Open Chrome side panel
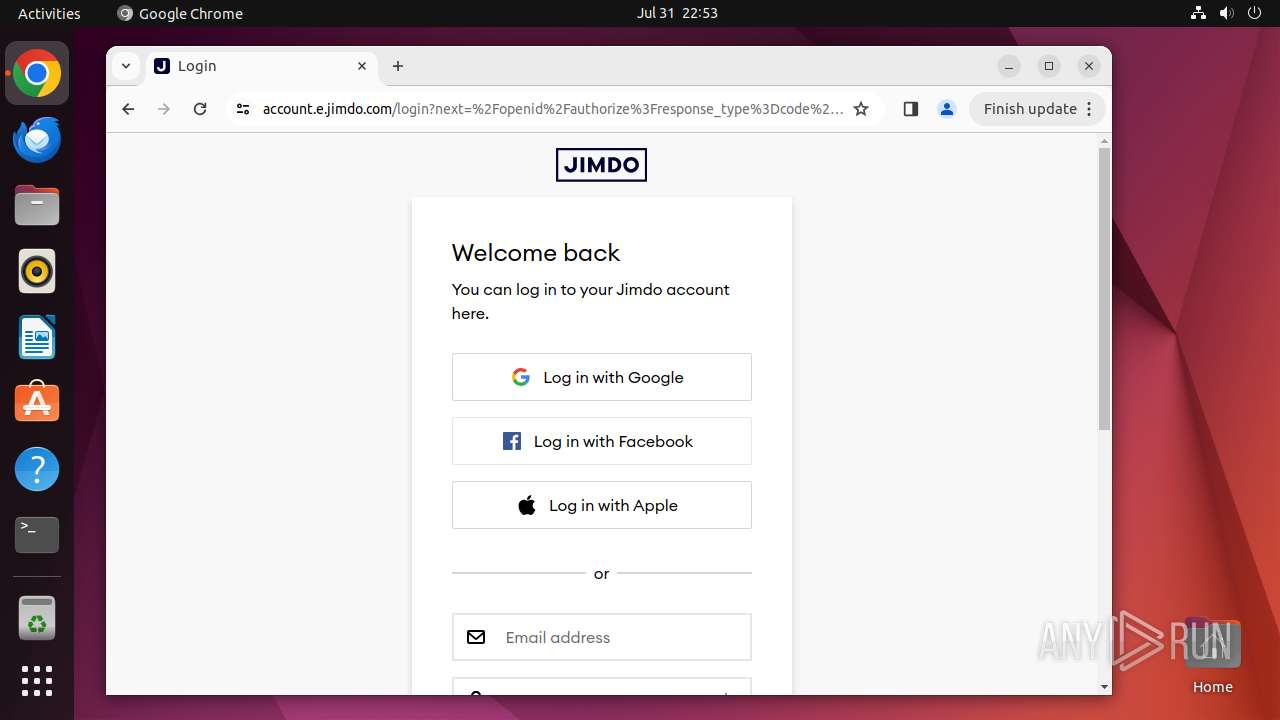 coord(910,109)
